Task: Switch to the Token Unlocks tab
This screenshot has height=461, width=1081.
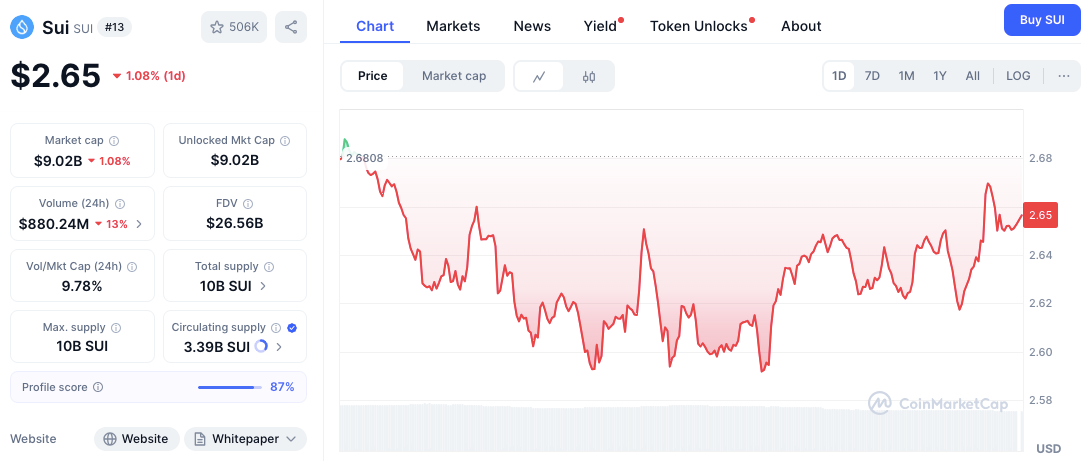Action: pos(698,26)
